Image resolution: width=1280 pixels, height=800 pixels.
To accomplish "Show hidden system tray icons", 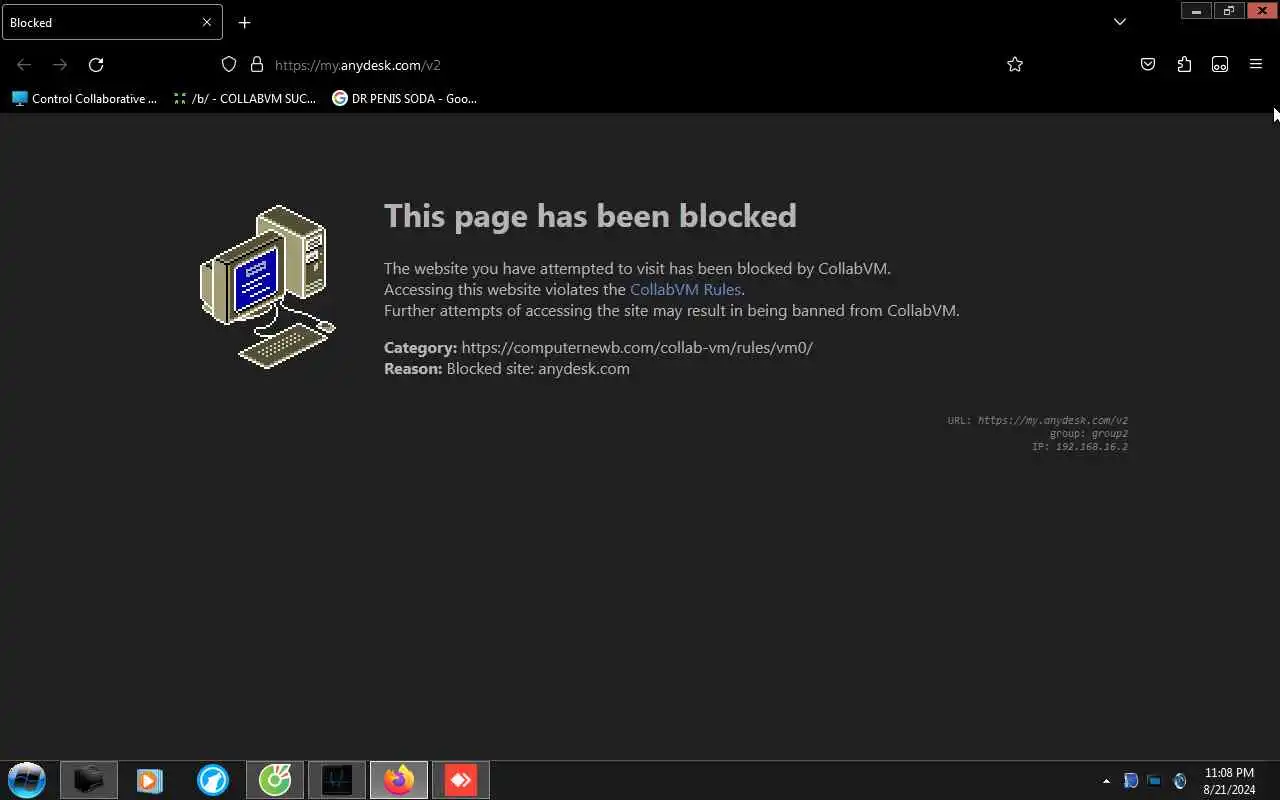I will (1106, 781).
